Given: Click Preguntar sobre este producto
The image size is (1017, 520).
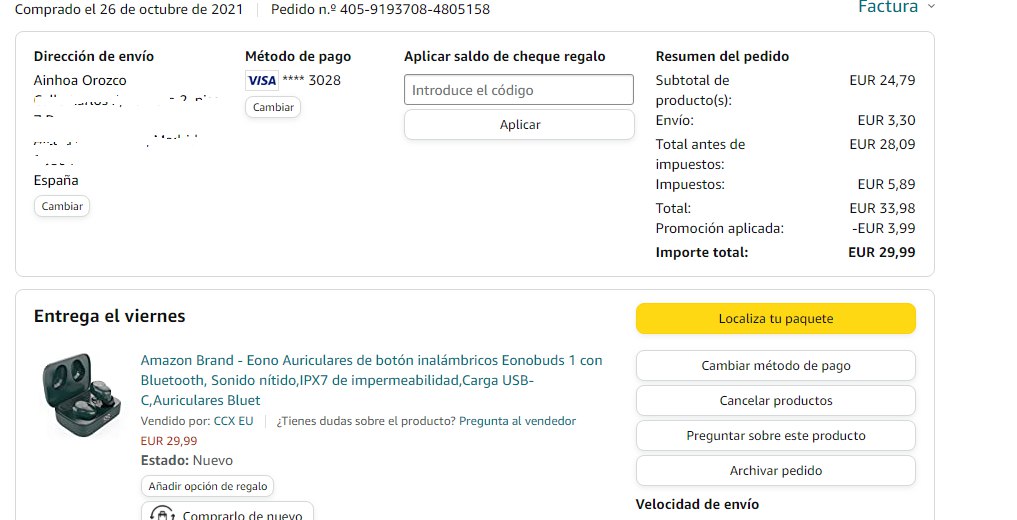Looking at the screenshot, I should [x=775, y=436].
